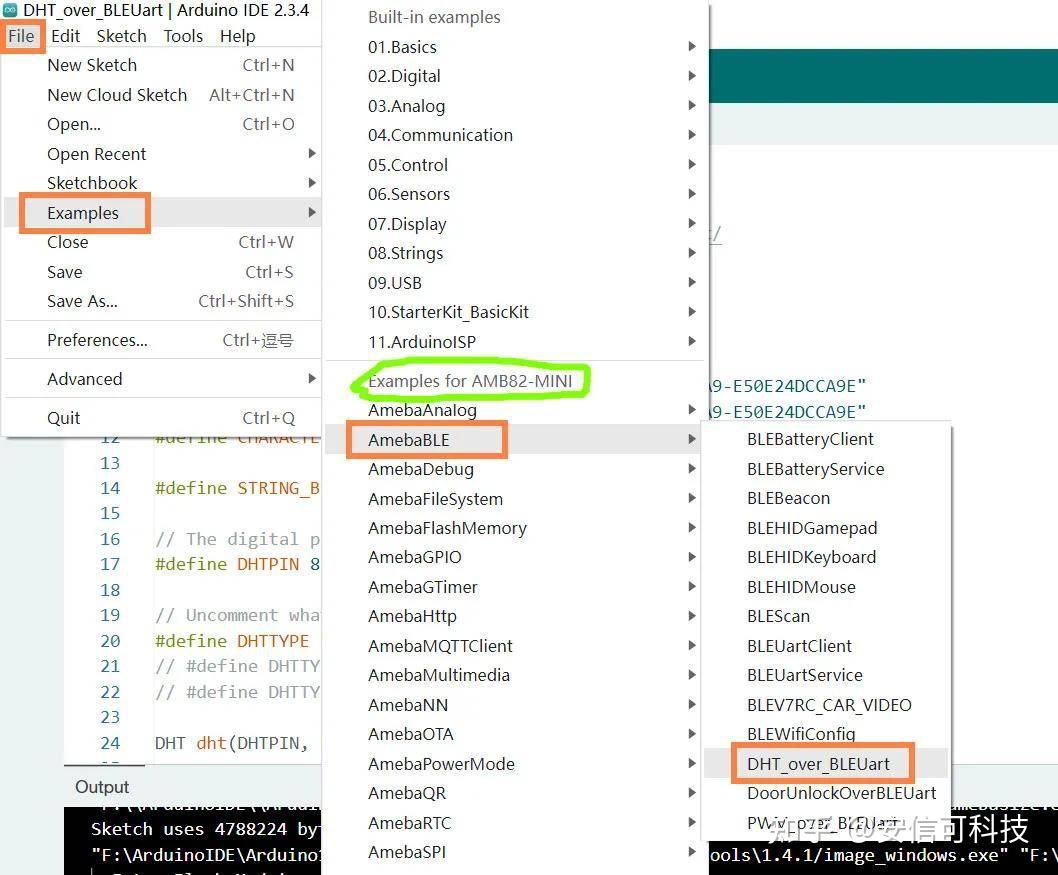
Task: Expand 10.StarterKit_BasicKit examples
Action: [x=516, y=312]
